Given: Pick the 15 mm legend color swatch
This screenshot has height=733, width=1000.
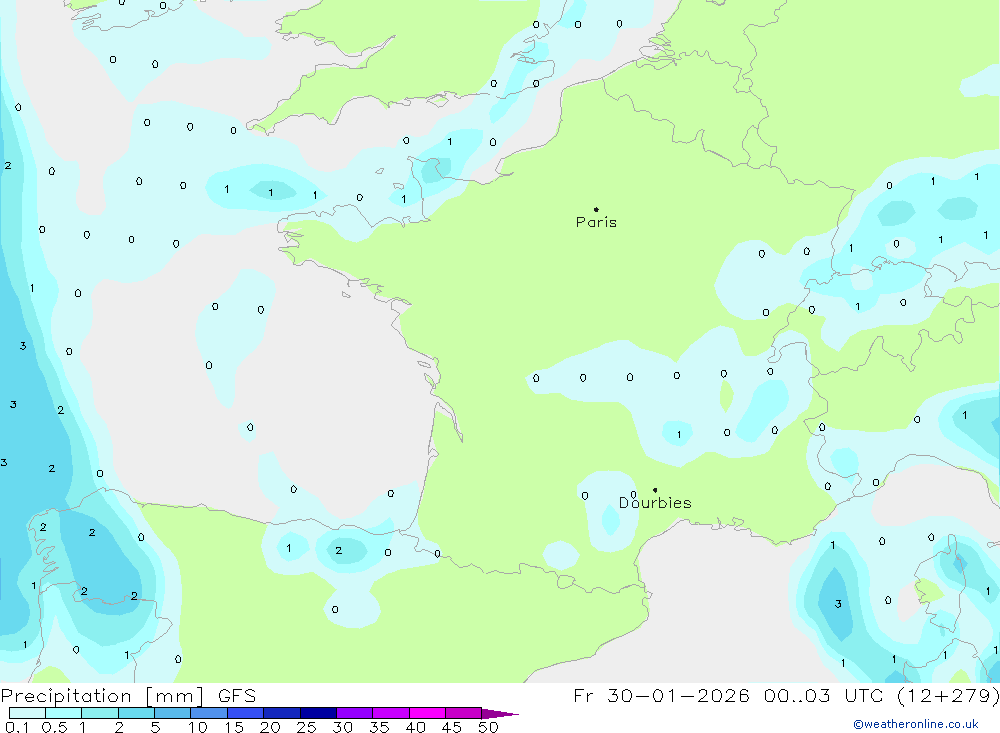Looking at the screenshot, I should [246, 713].
